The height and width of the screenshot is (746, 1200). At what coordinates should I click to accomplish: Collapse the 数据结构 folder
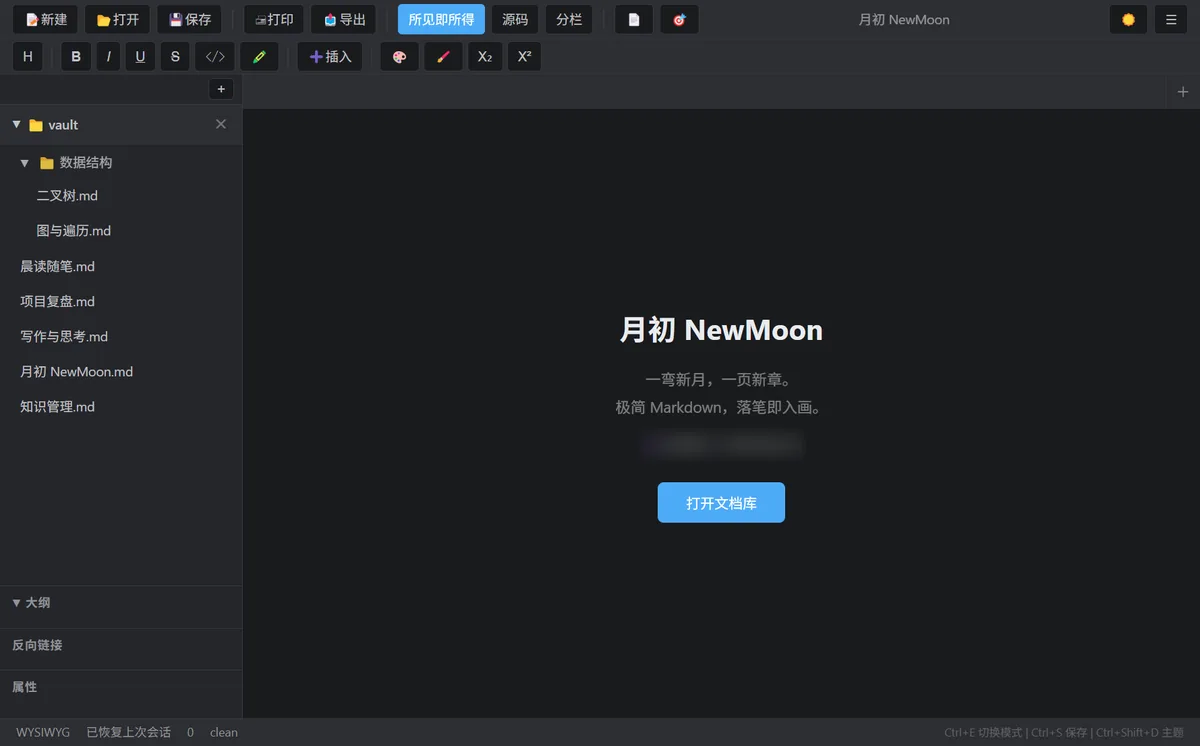25,163
